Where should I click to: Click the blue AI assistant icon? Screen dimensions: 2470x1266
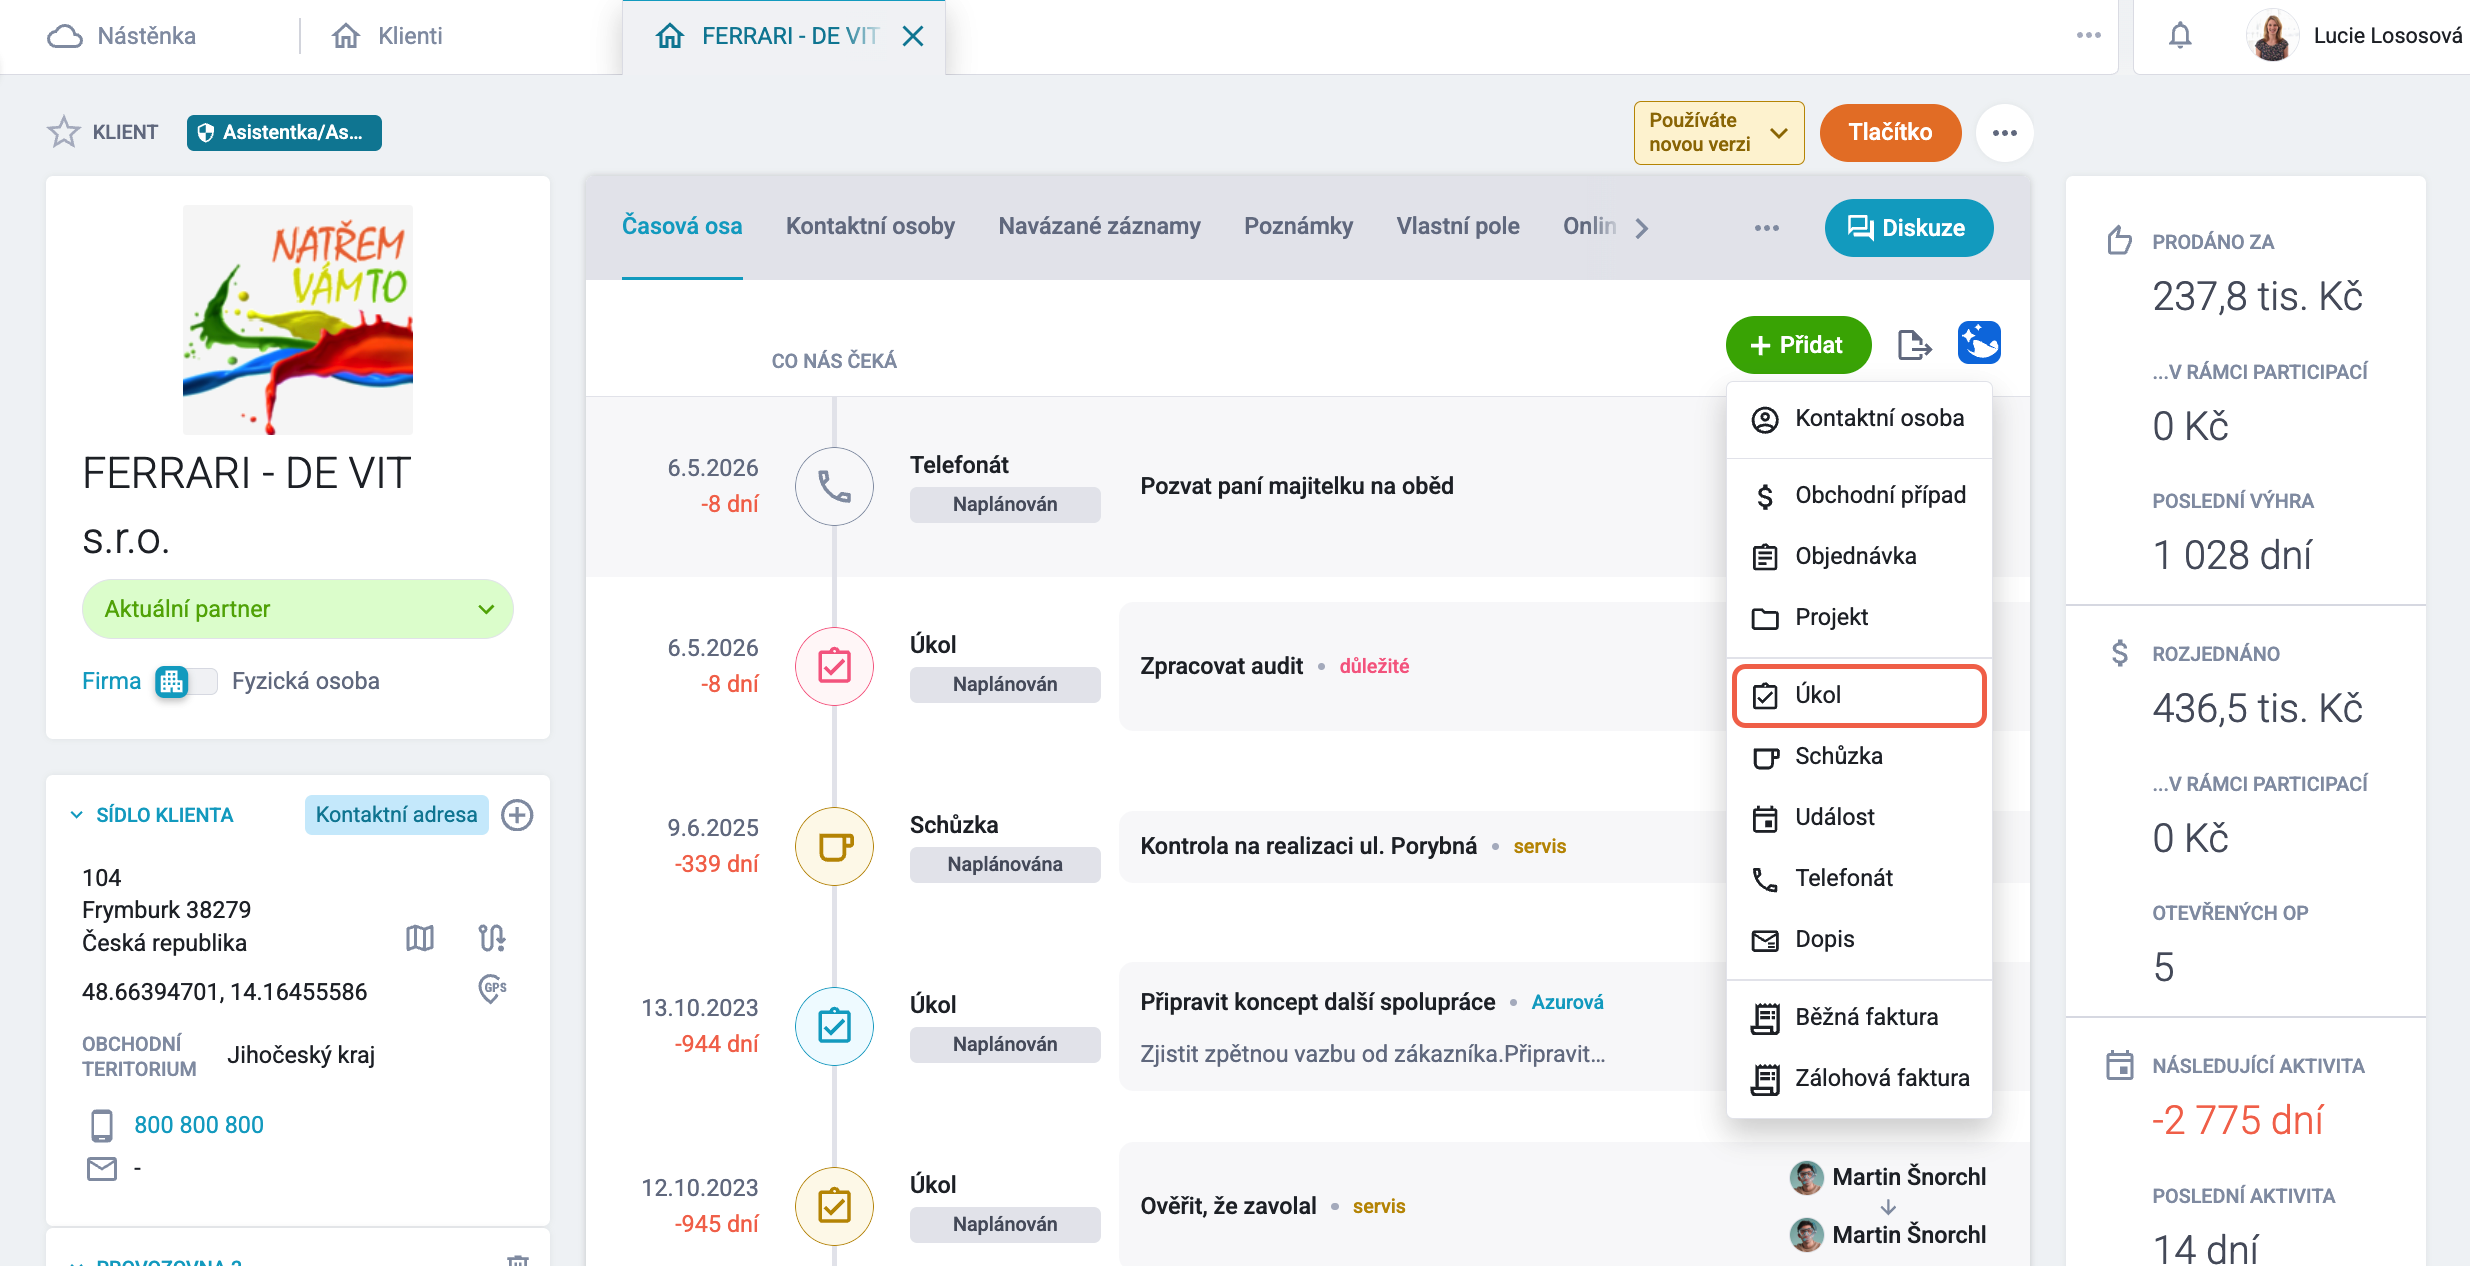coord(1979,343)
